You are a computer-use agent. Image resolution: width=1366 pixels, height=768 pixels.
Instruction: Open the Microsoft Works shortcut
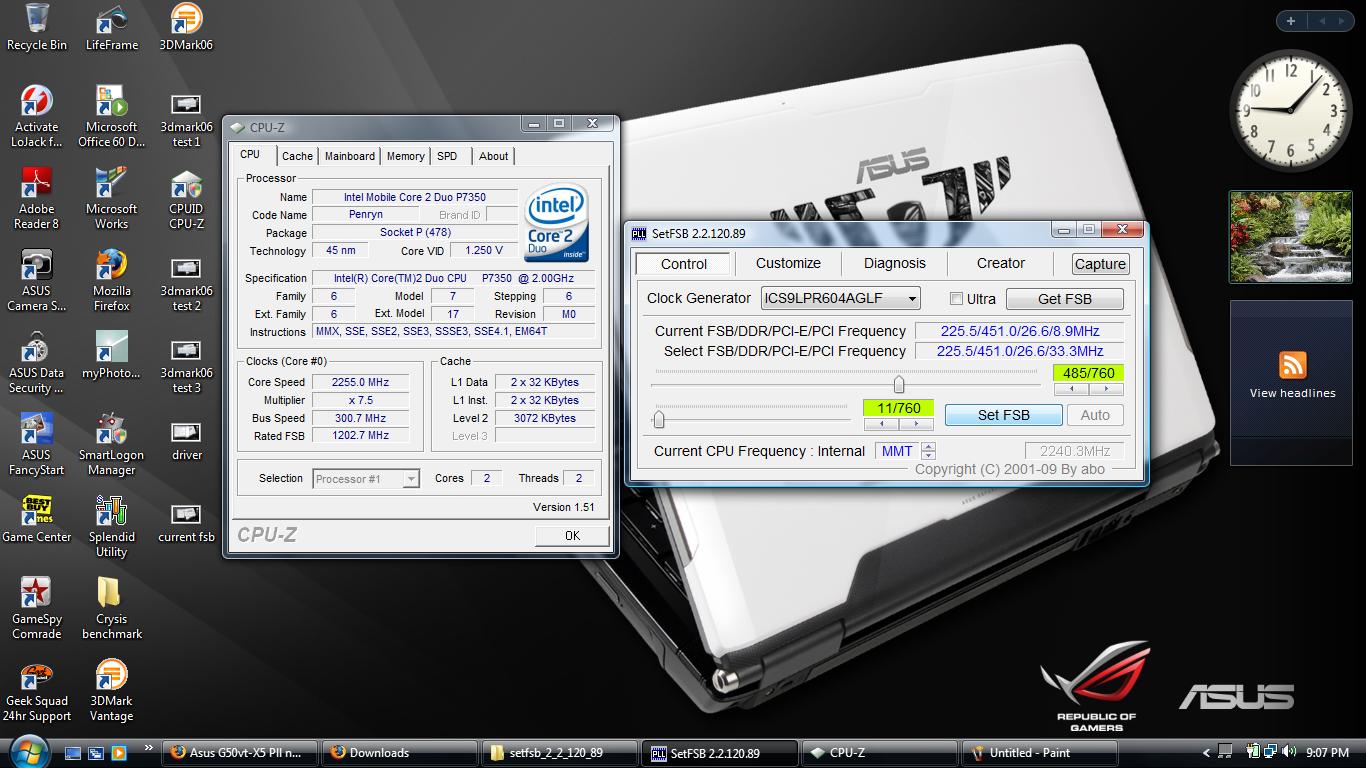point(112,199)
